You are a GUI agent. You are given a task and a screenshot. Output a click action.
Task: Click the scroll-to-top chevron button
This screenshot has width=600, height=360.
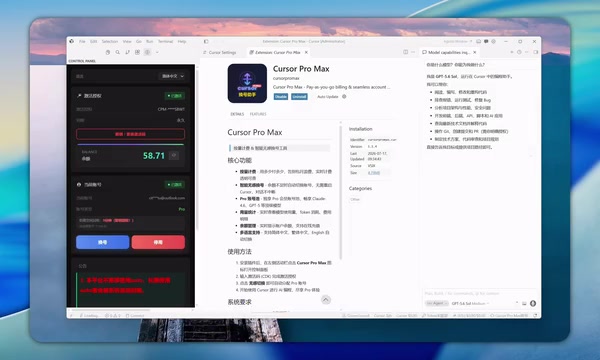[x=326, y=300]
